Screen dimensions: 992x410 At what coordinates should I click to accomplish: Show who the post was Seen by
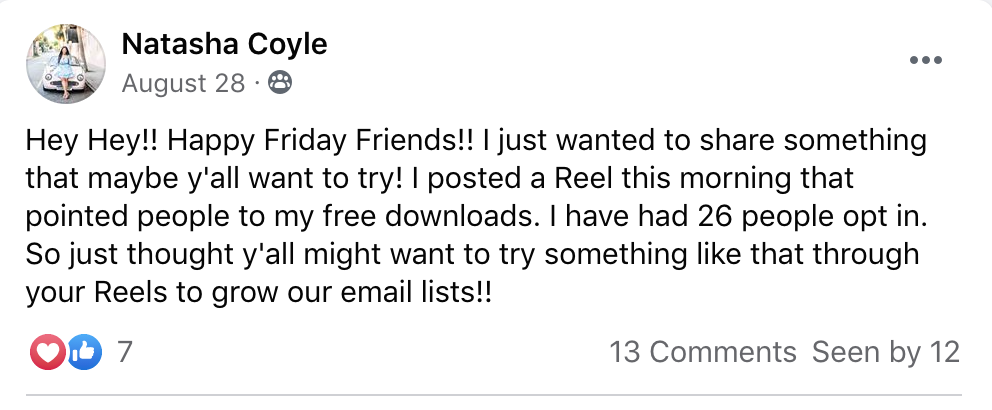(x=886, y=352)
